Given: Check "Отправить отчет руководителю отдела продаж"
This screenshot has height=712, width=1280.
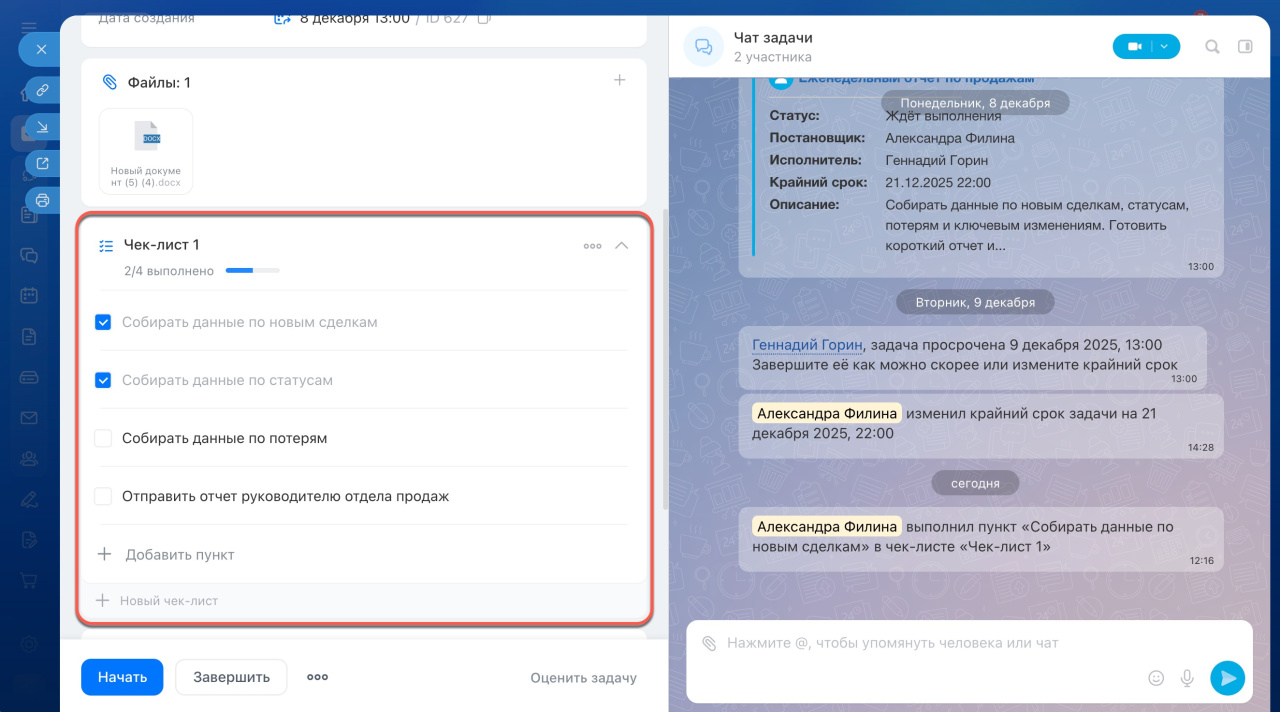Looking at the screenshot, I should [103, 496].
